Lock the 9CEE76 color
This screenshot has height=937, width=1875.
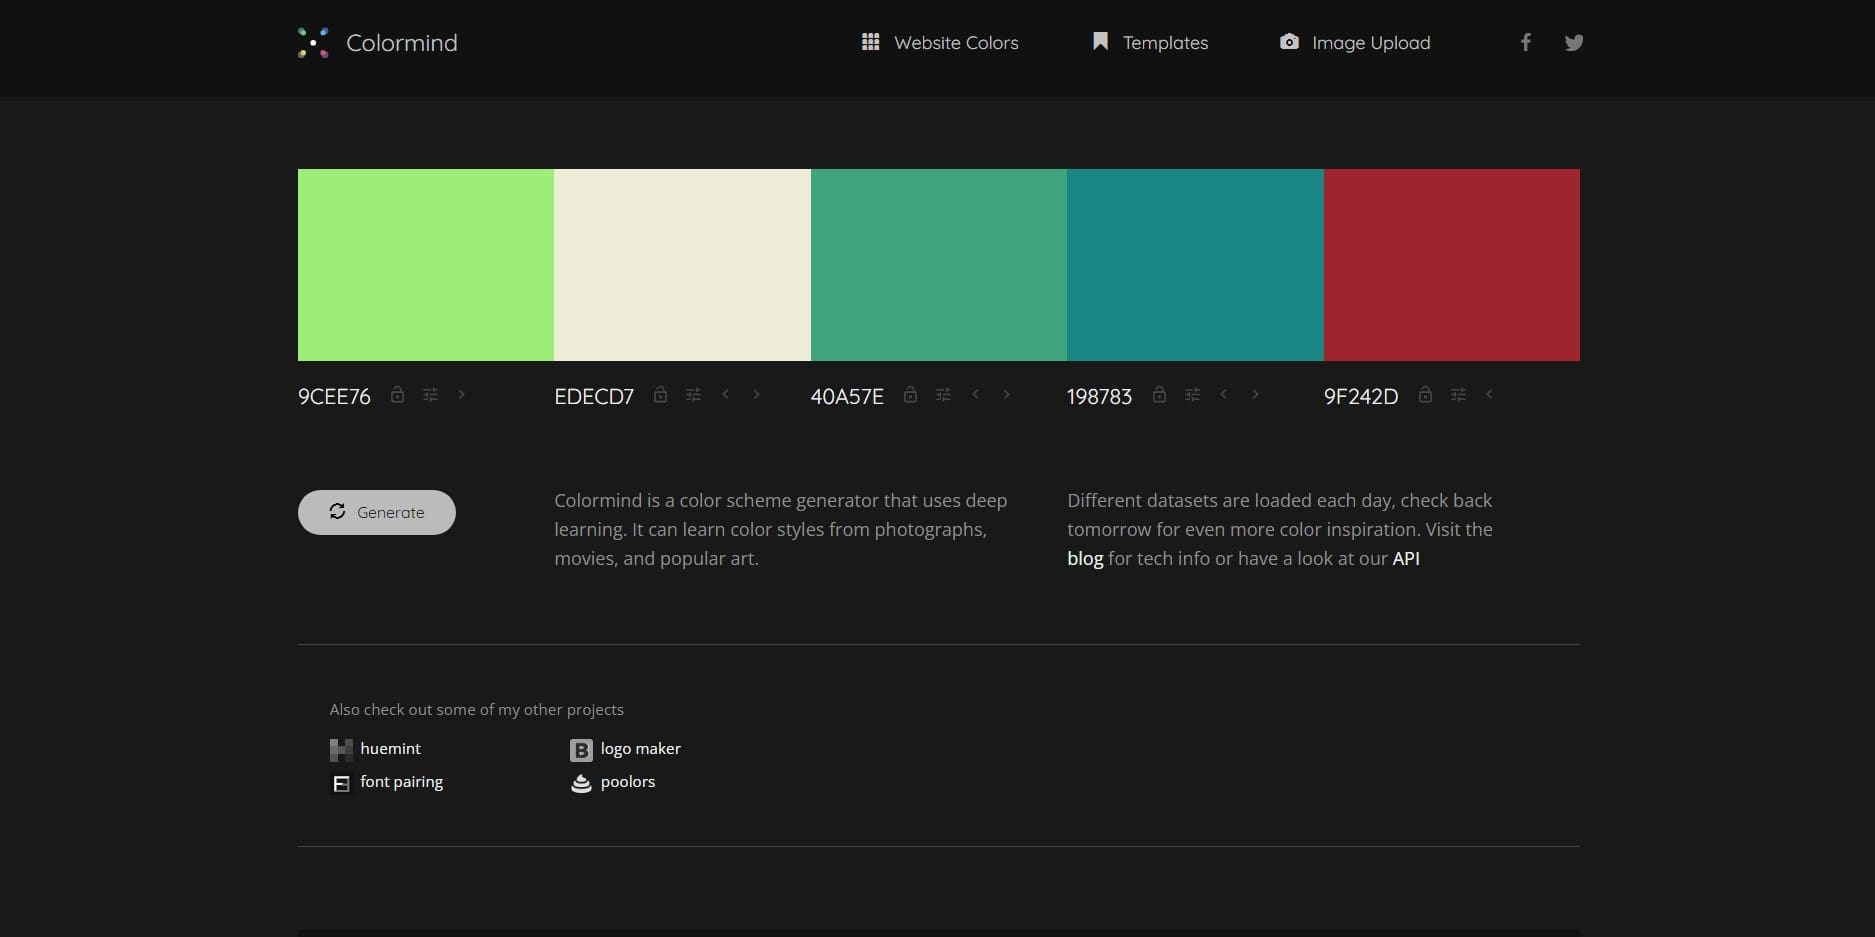tap(397, 395)
